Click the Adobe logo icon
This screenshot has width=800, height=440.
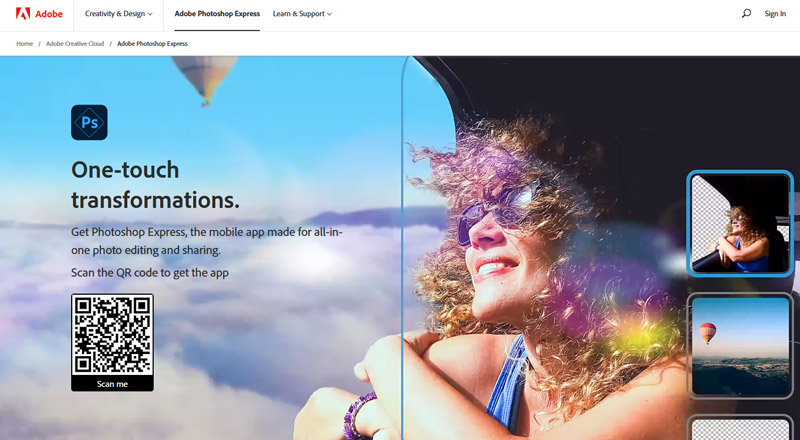tap(23, 14)
